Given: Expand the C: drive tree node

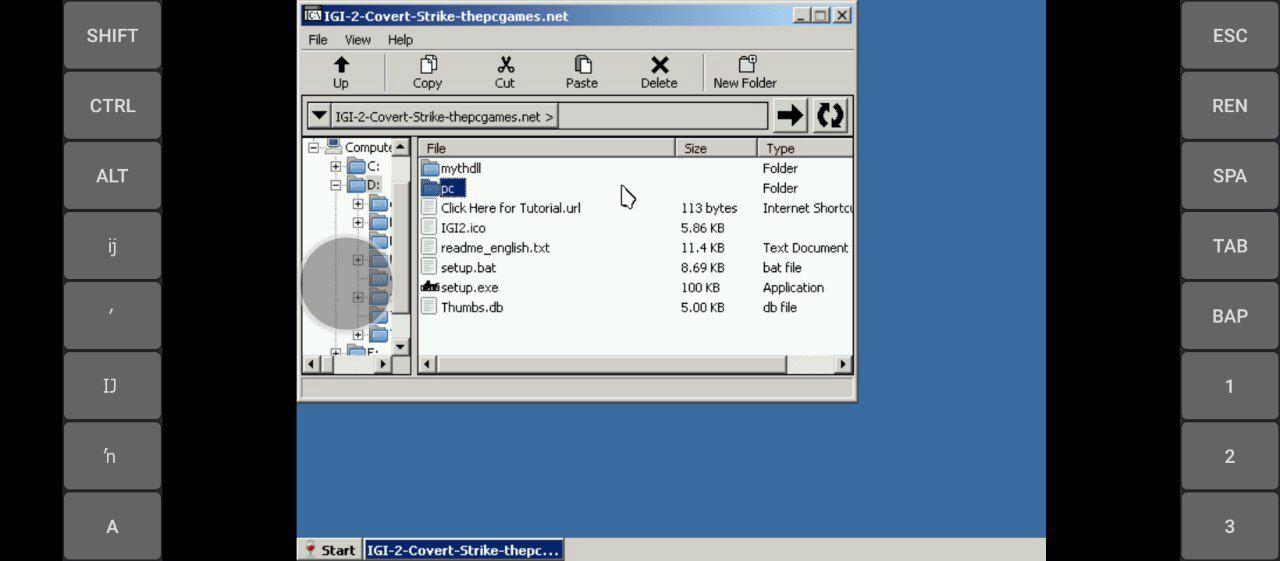Looking at the screenshot, I should (x=336, y=167).
